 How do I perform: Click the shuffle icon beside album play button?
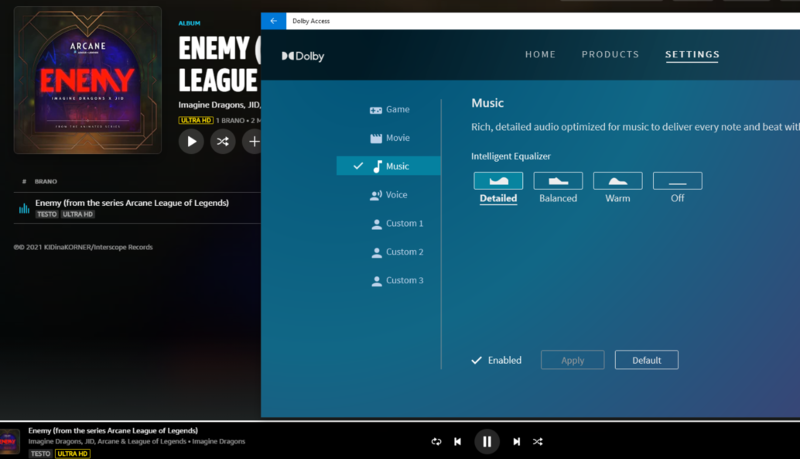click(x=222, y=142)
